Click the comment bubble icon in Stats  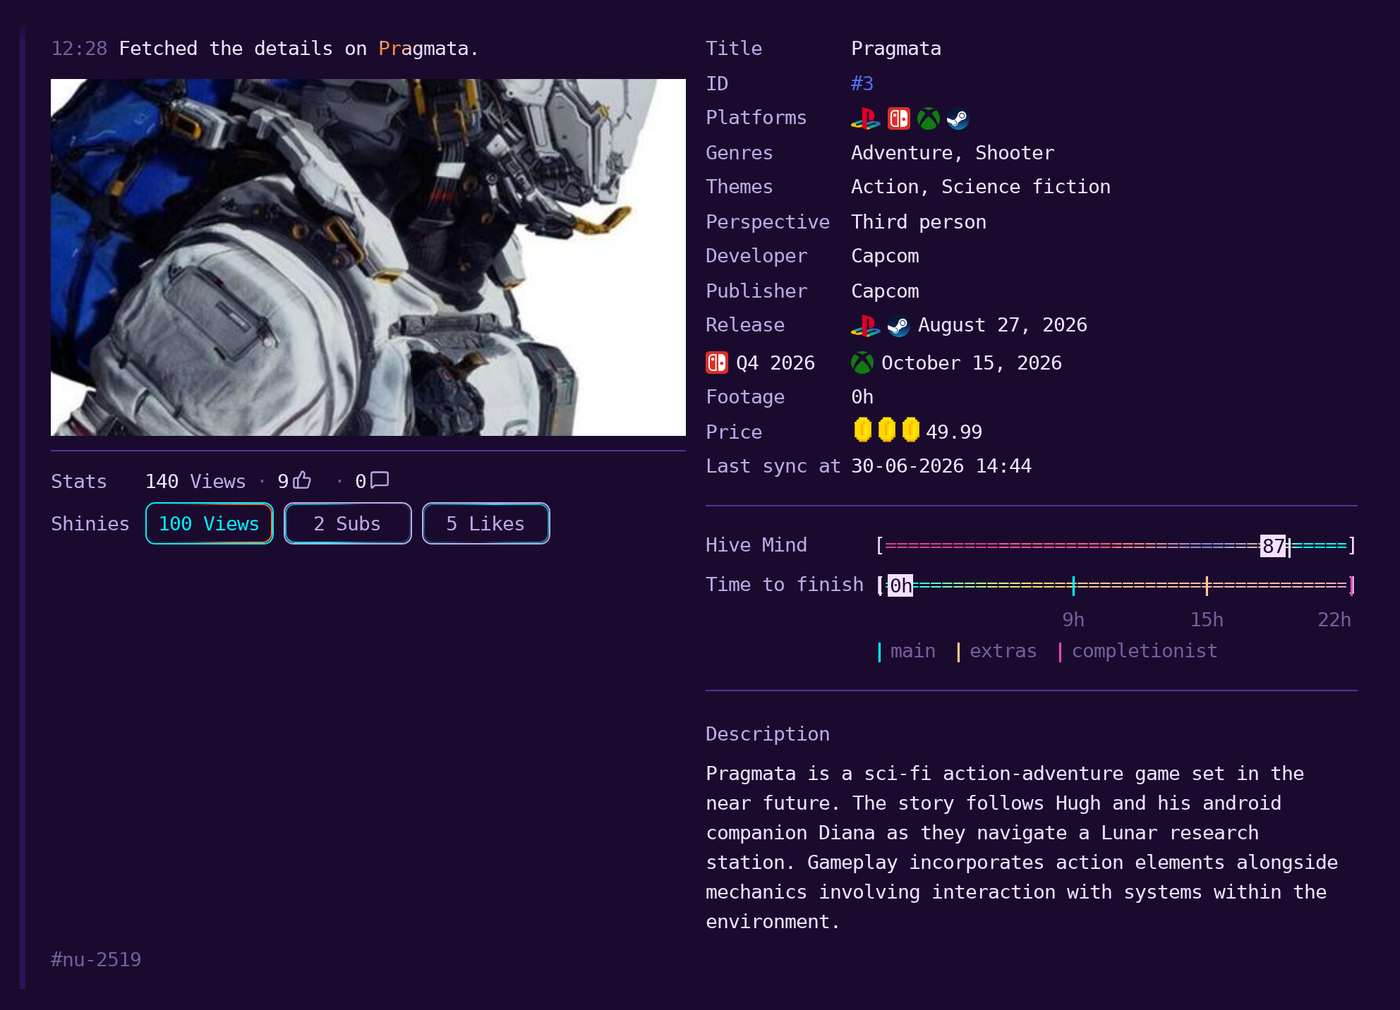click(x=379, y=480)
